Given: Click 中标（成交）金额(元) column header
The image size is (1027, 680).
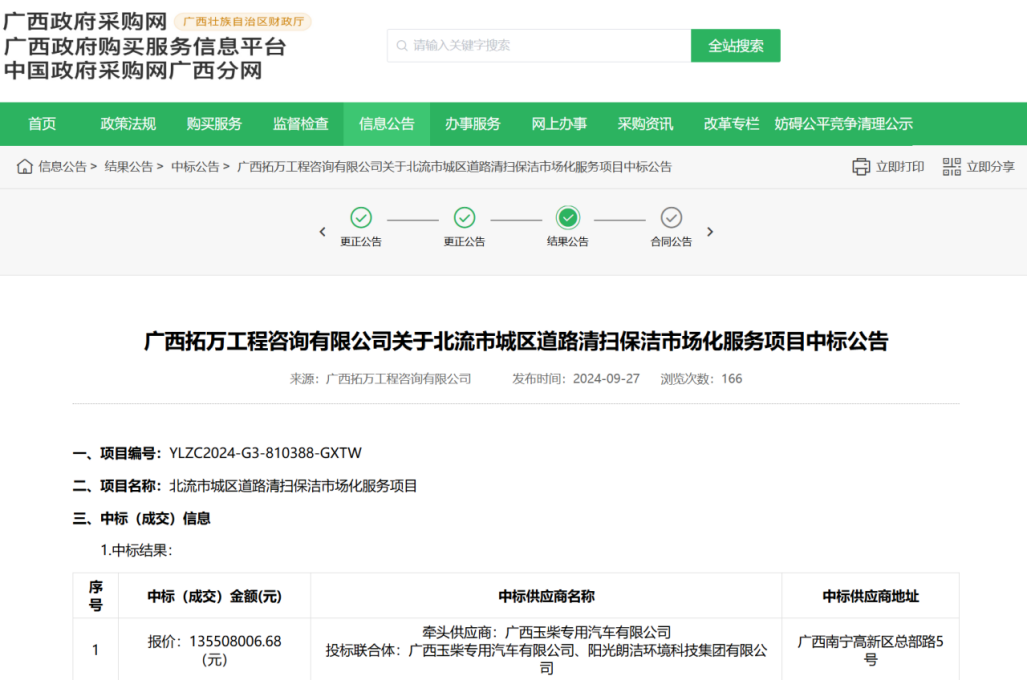Looking at the screenshot, I should 214,596.
